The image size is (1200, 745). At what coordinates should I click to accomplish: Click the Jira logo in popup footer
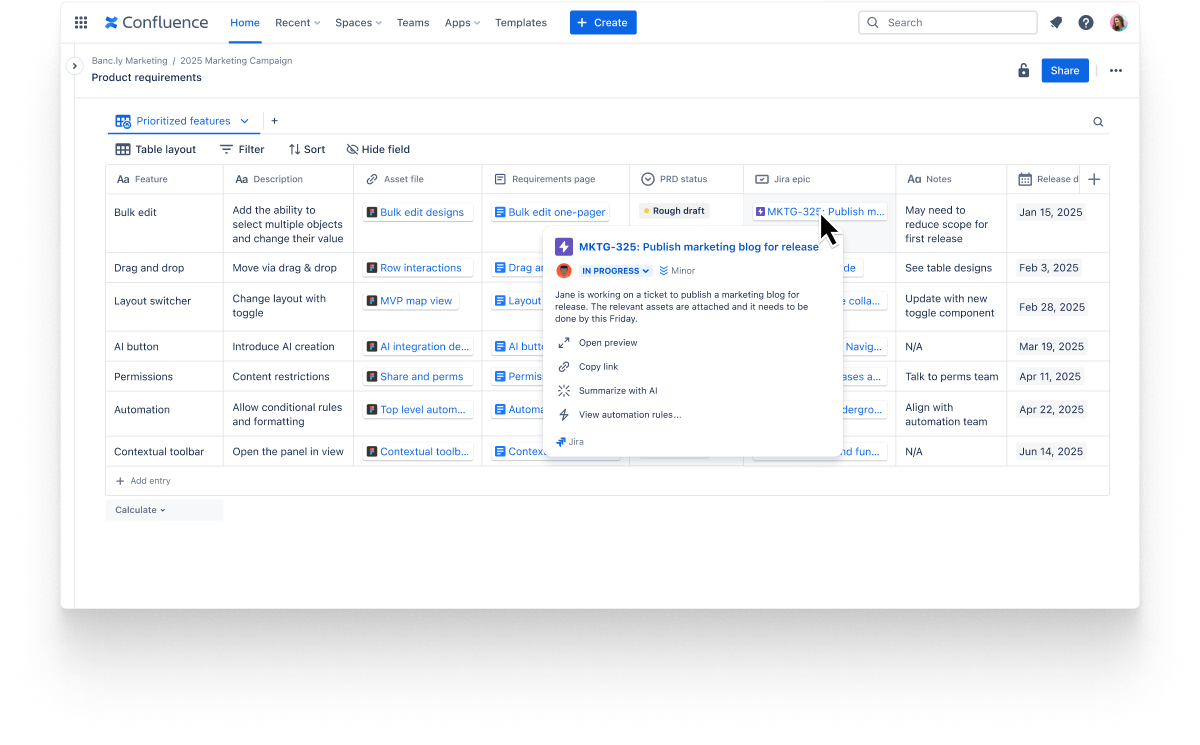tap(570, 441)
